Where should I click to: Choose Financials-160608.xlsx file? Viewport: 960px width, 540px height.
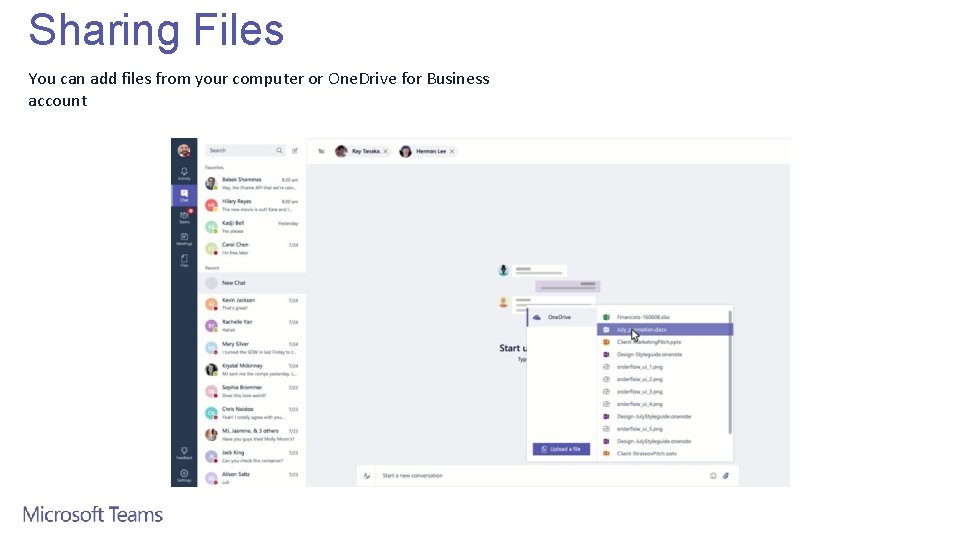[x=663, y=317]
